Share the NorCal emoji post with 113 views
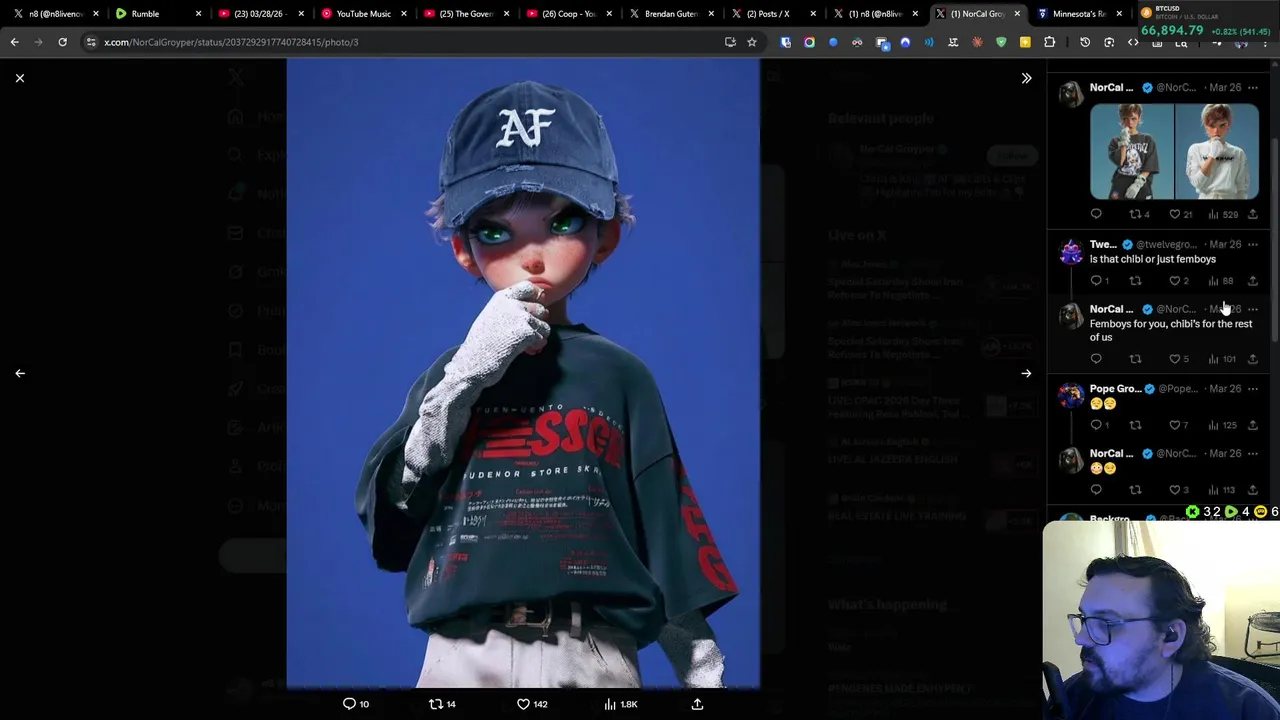Image resolution: width=1280 pixels, height=720 pixels. tap(1252, 490)
